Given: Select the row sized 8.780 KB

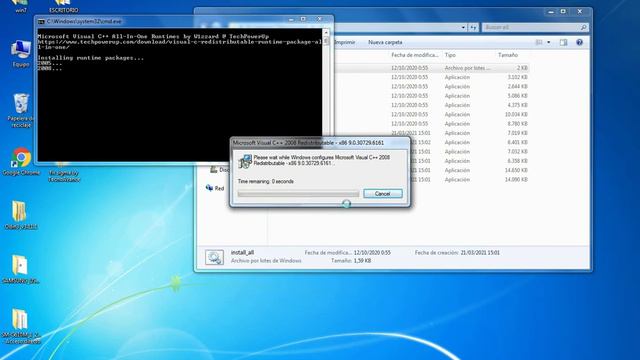Looking at the screenshot, I should coord(432,124).
